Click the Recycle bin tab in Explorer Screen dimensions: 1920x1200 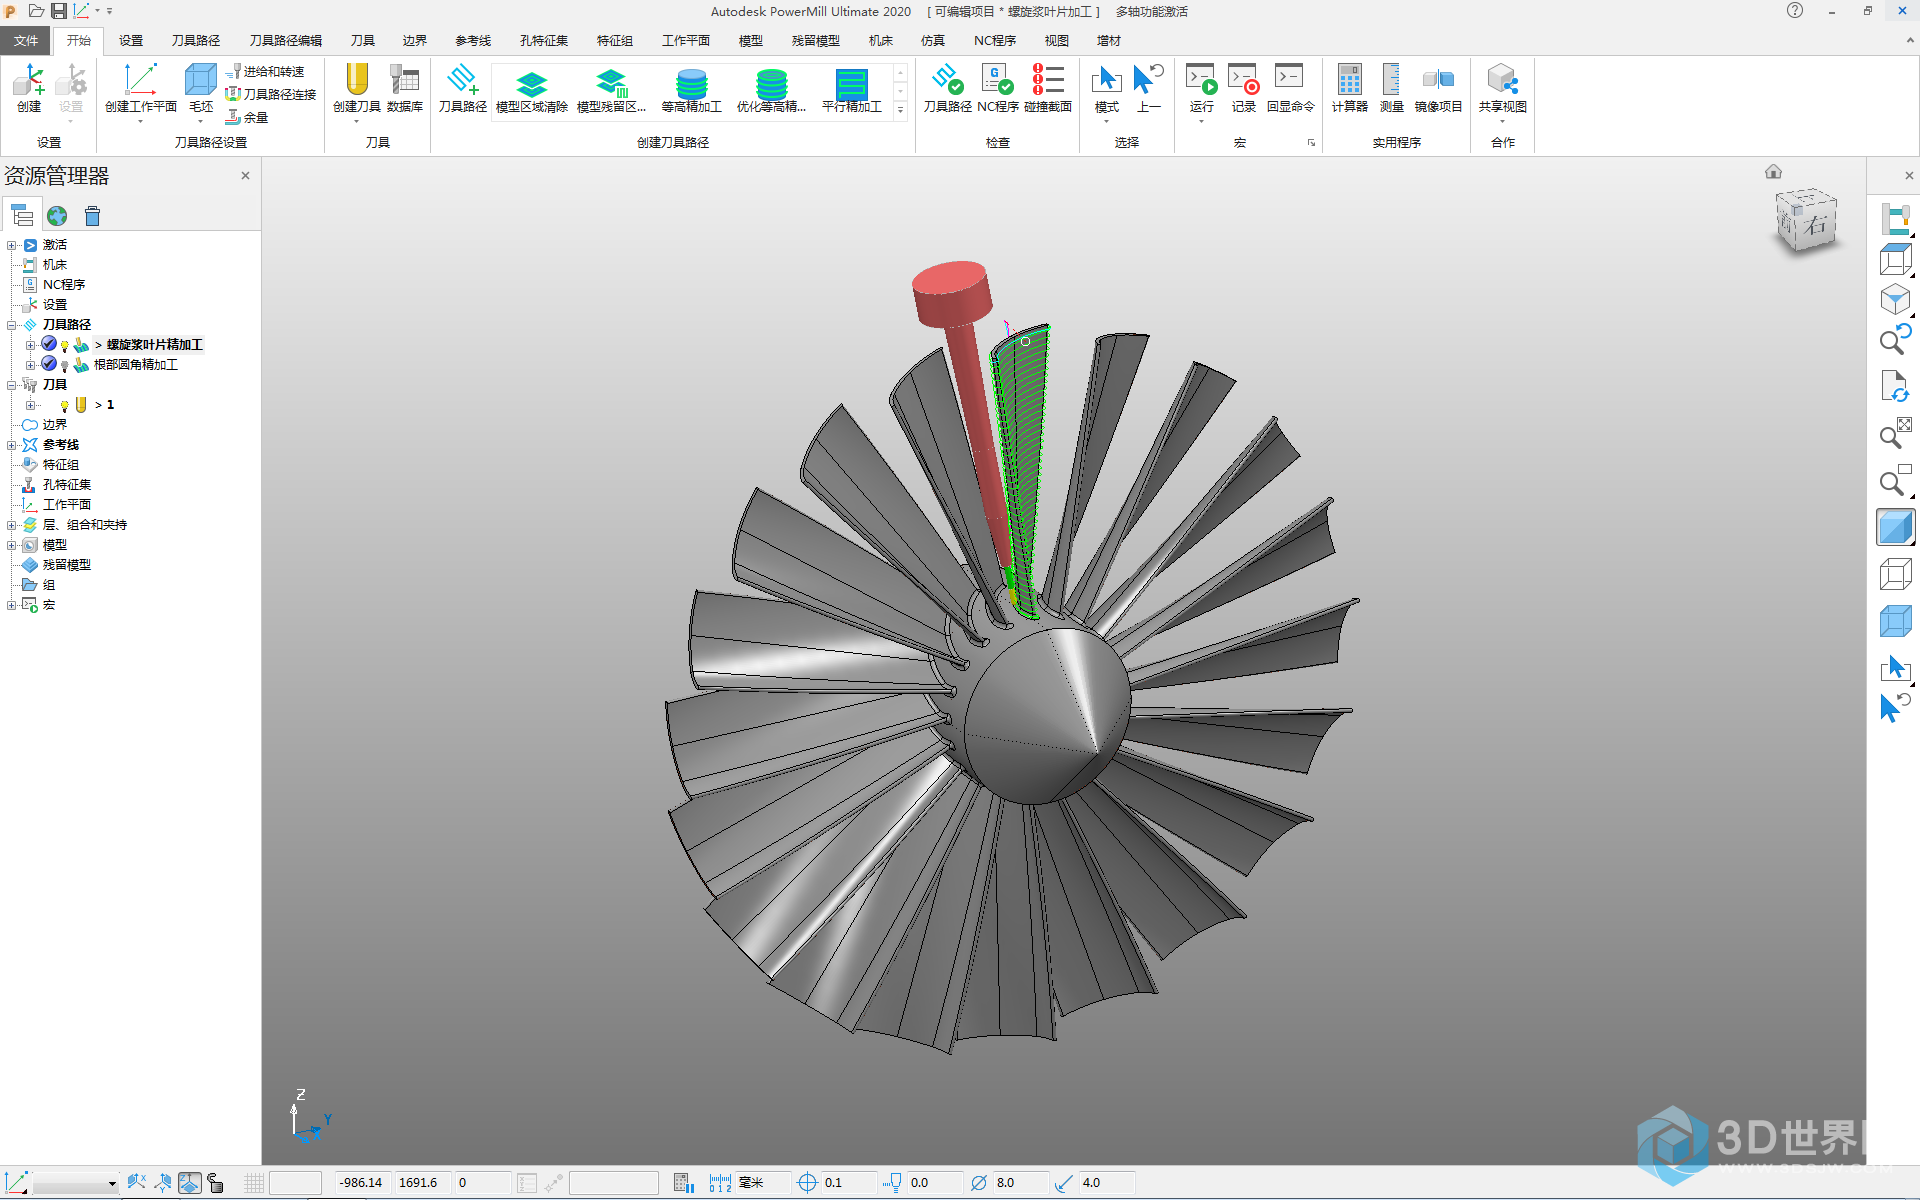[x=93, y=216]
